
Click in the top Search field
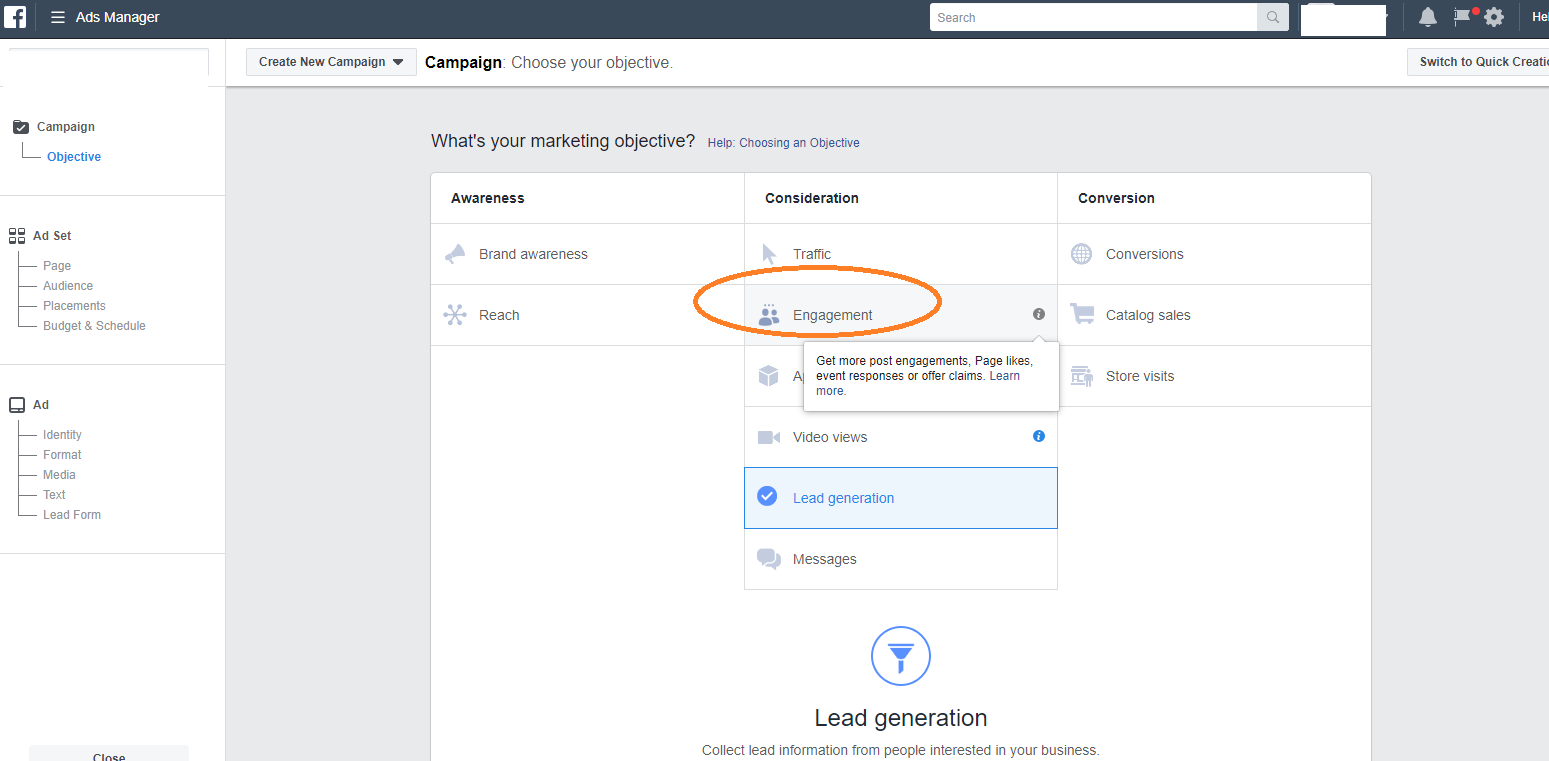click(1093, 17)
